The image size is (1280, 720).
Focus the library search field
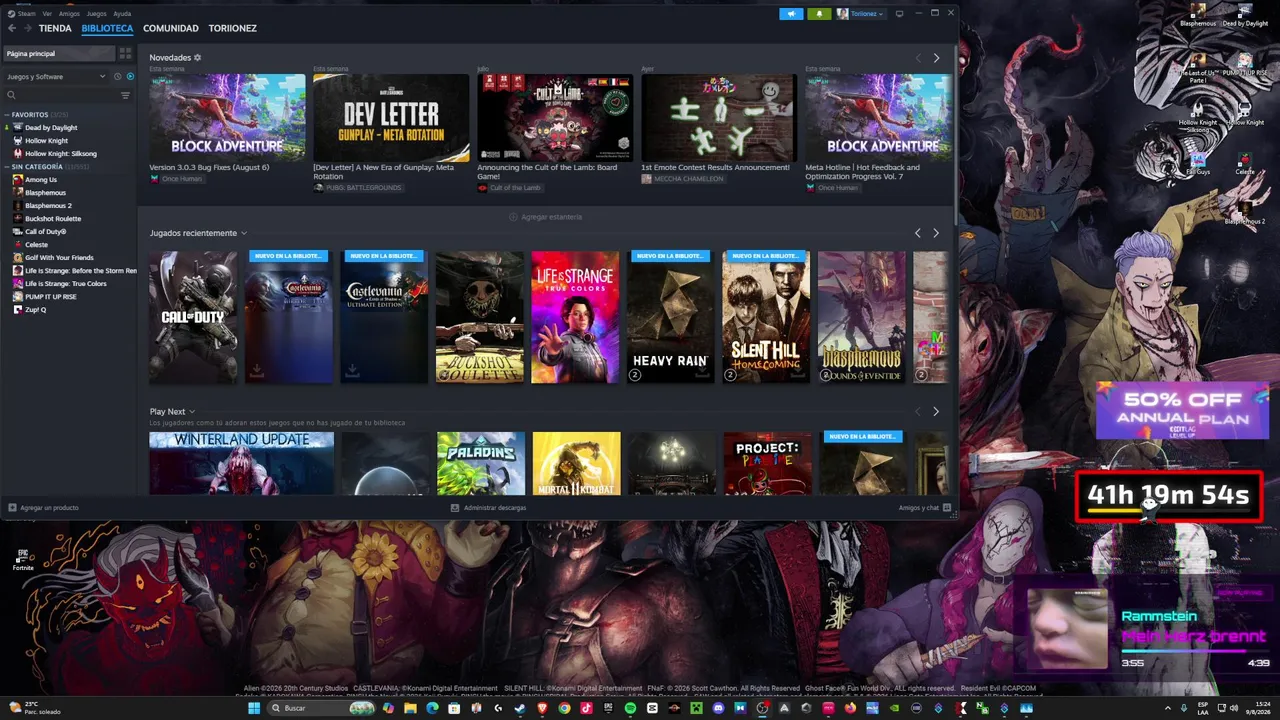click(x=60, y=95)
